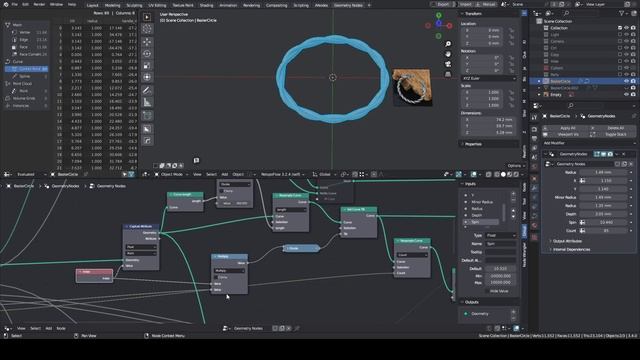Select the Scale tool in viewport toolbar
Image resolution: width=640 pixels, height=360 pixels.
[x=147, y=65]
